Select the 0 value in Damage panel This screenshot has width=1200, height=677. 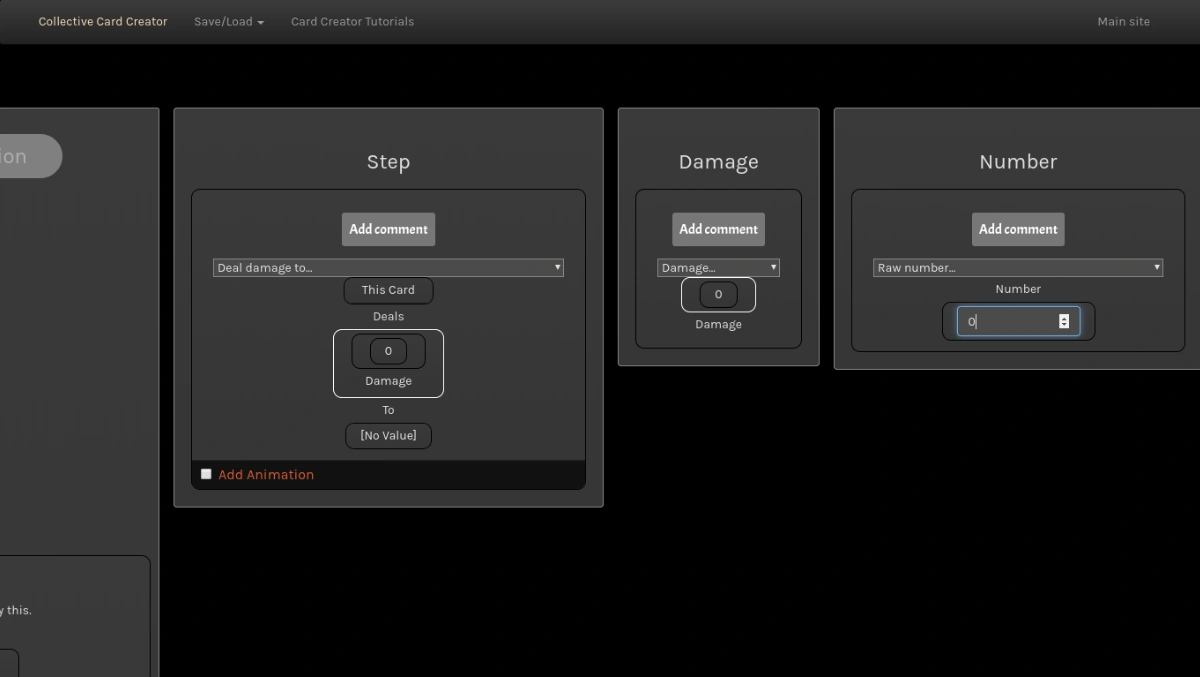(718, 294)
